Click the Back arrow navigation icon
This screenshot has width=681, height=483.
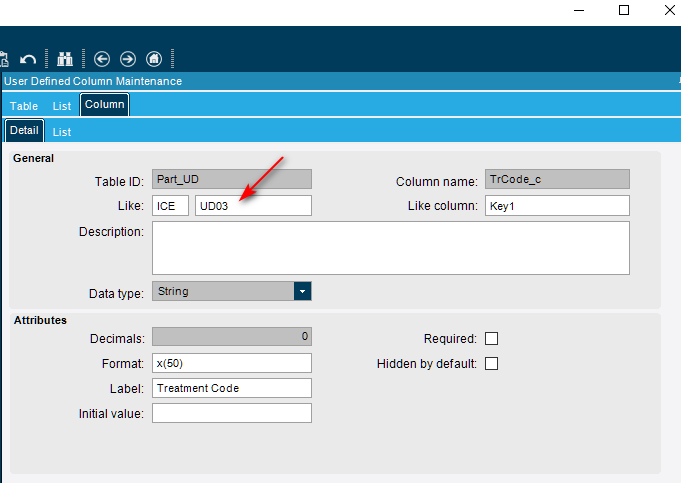pos(102,59)
